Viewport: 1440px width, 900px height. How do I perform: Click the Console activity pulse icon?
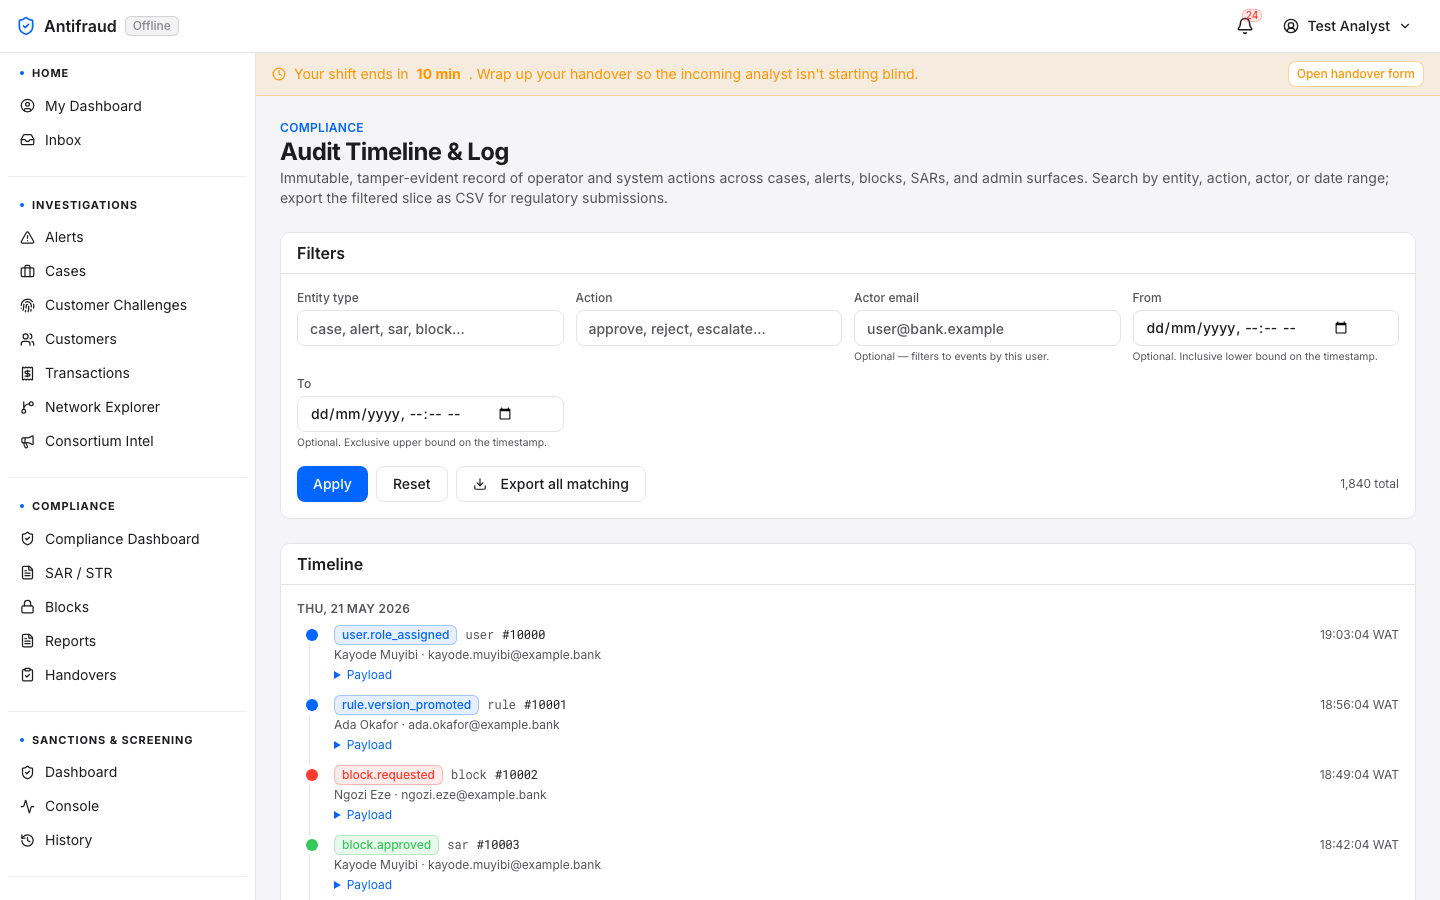pyautogui.click(x=28, y=806)
